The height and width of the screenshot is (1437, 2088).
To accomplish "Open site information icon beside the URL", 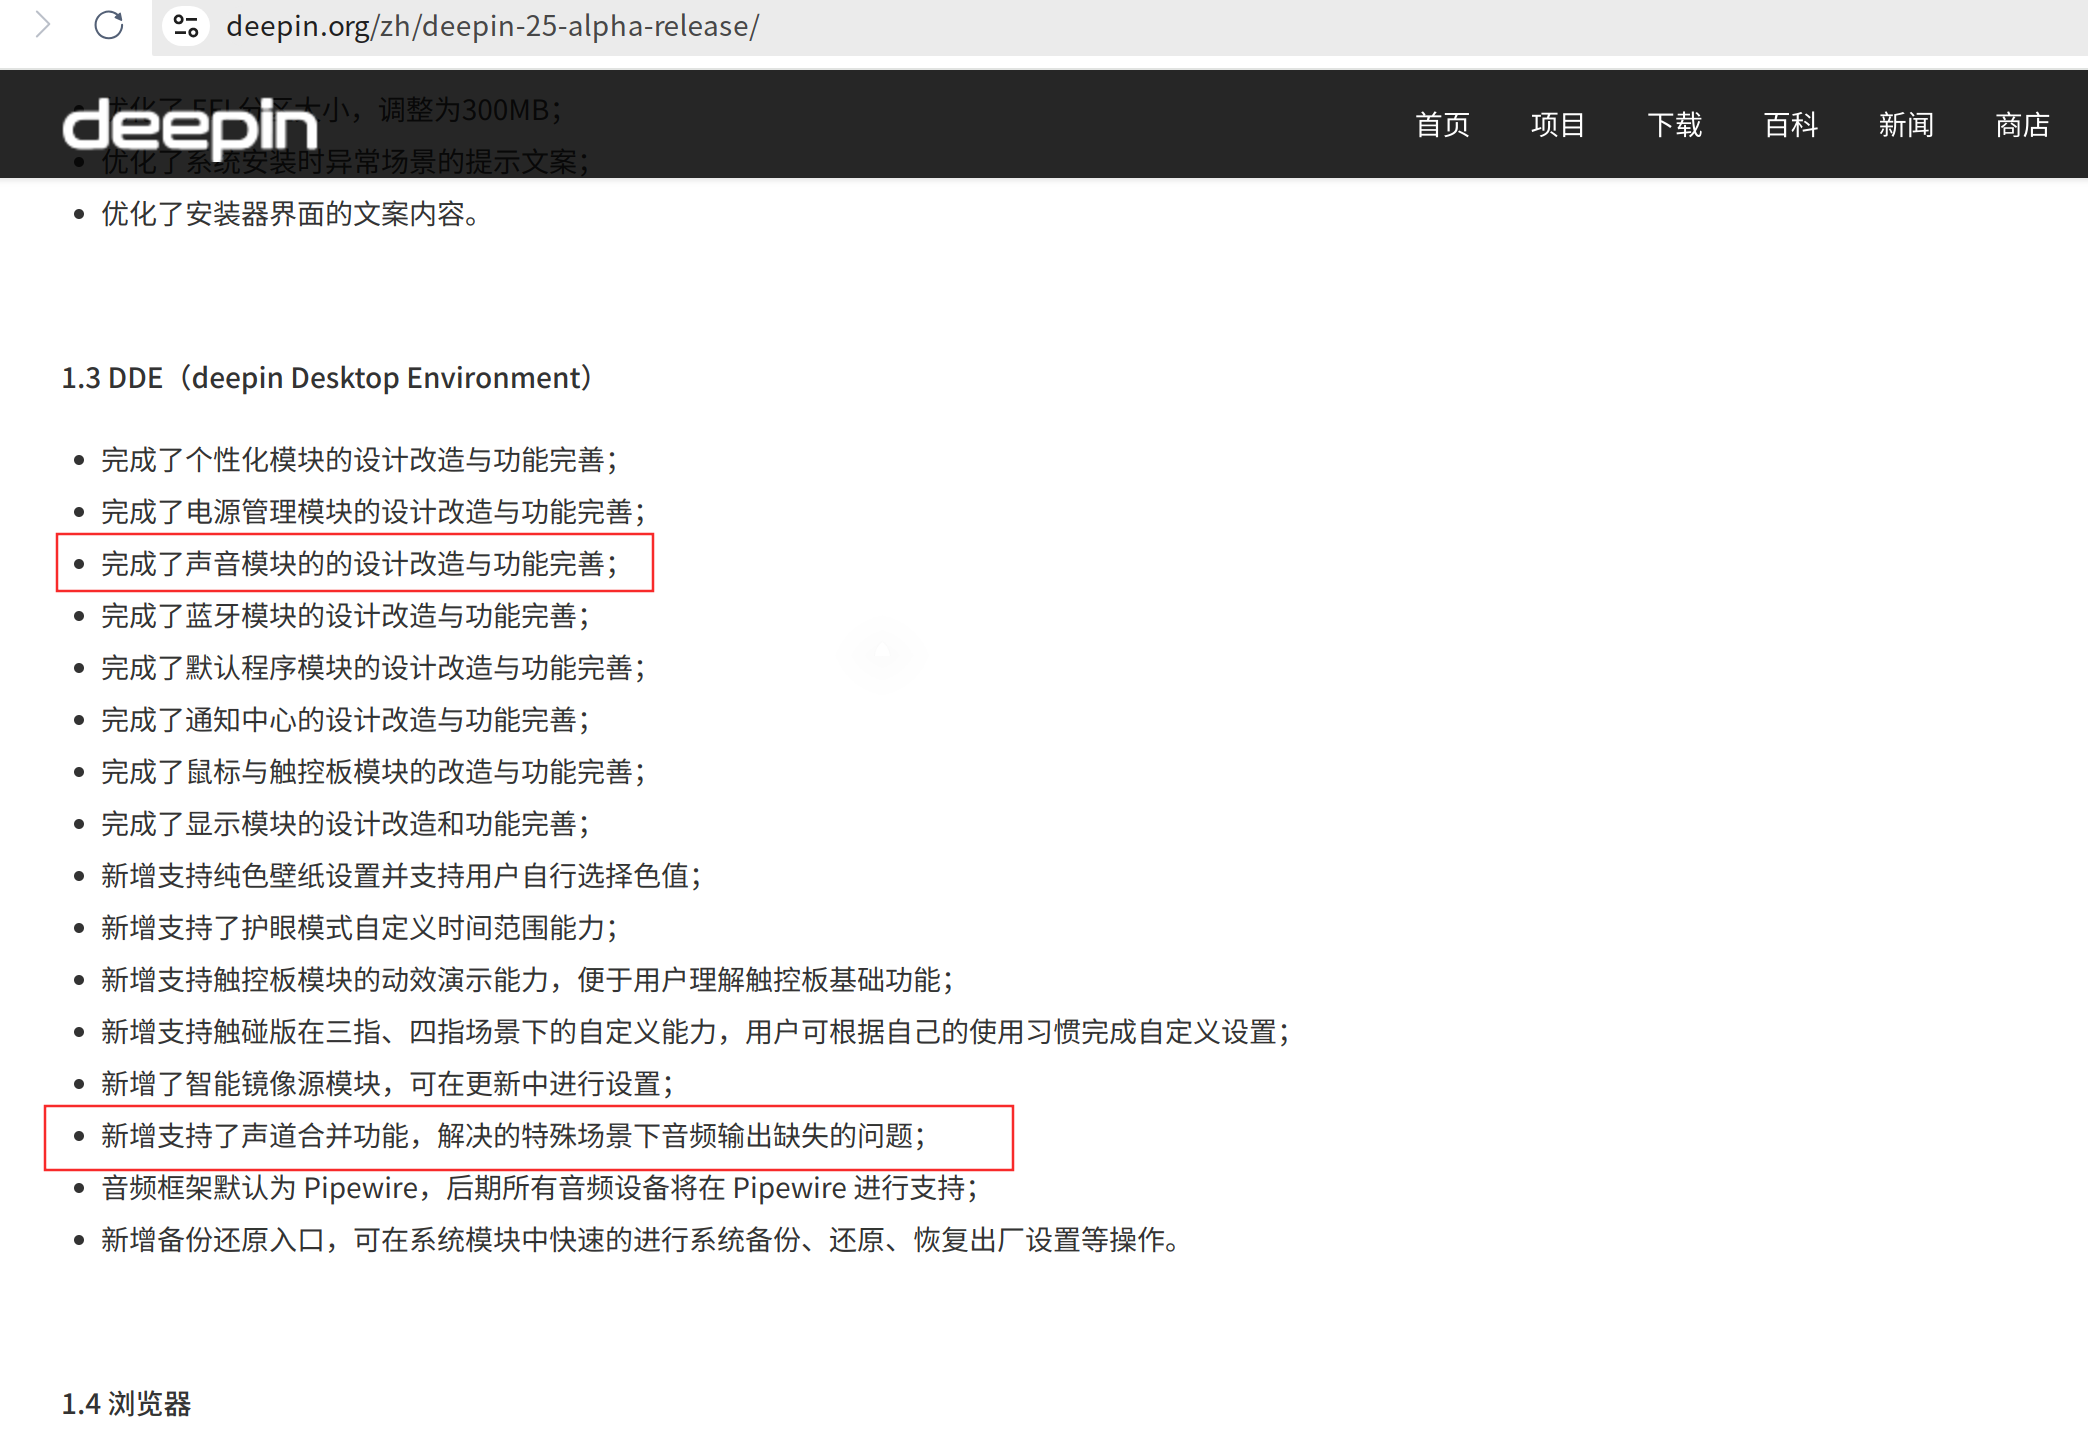I will coord(186,25).
